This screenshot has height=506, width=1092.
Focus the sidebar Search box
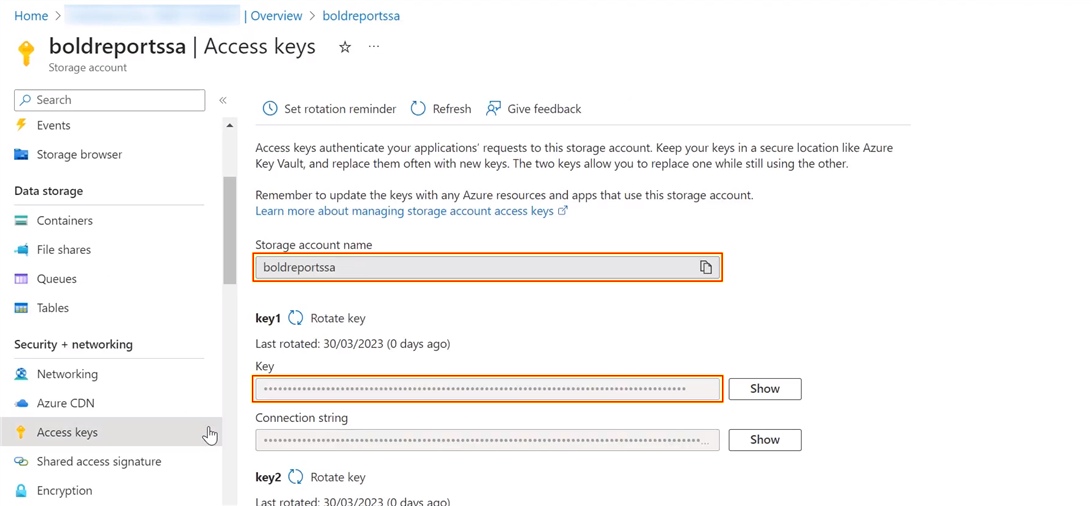(x=109, y=100)
